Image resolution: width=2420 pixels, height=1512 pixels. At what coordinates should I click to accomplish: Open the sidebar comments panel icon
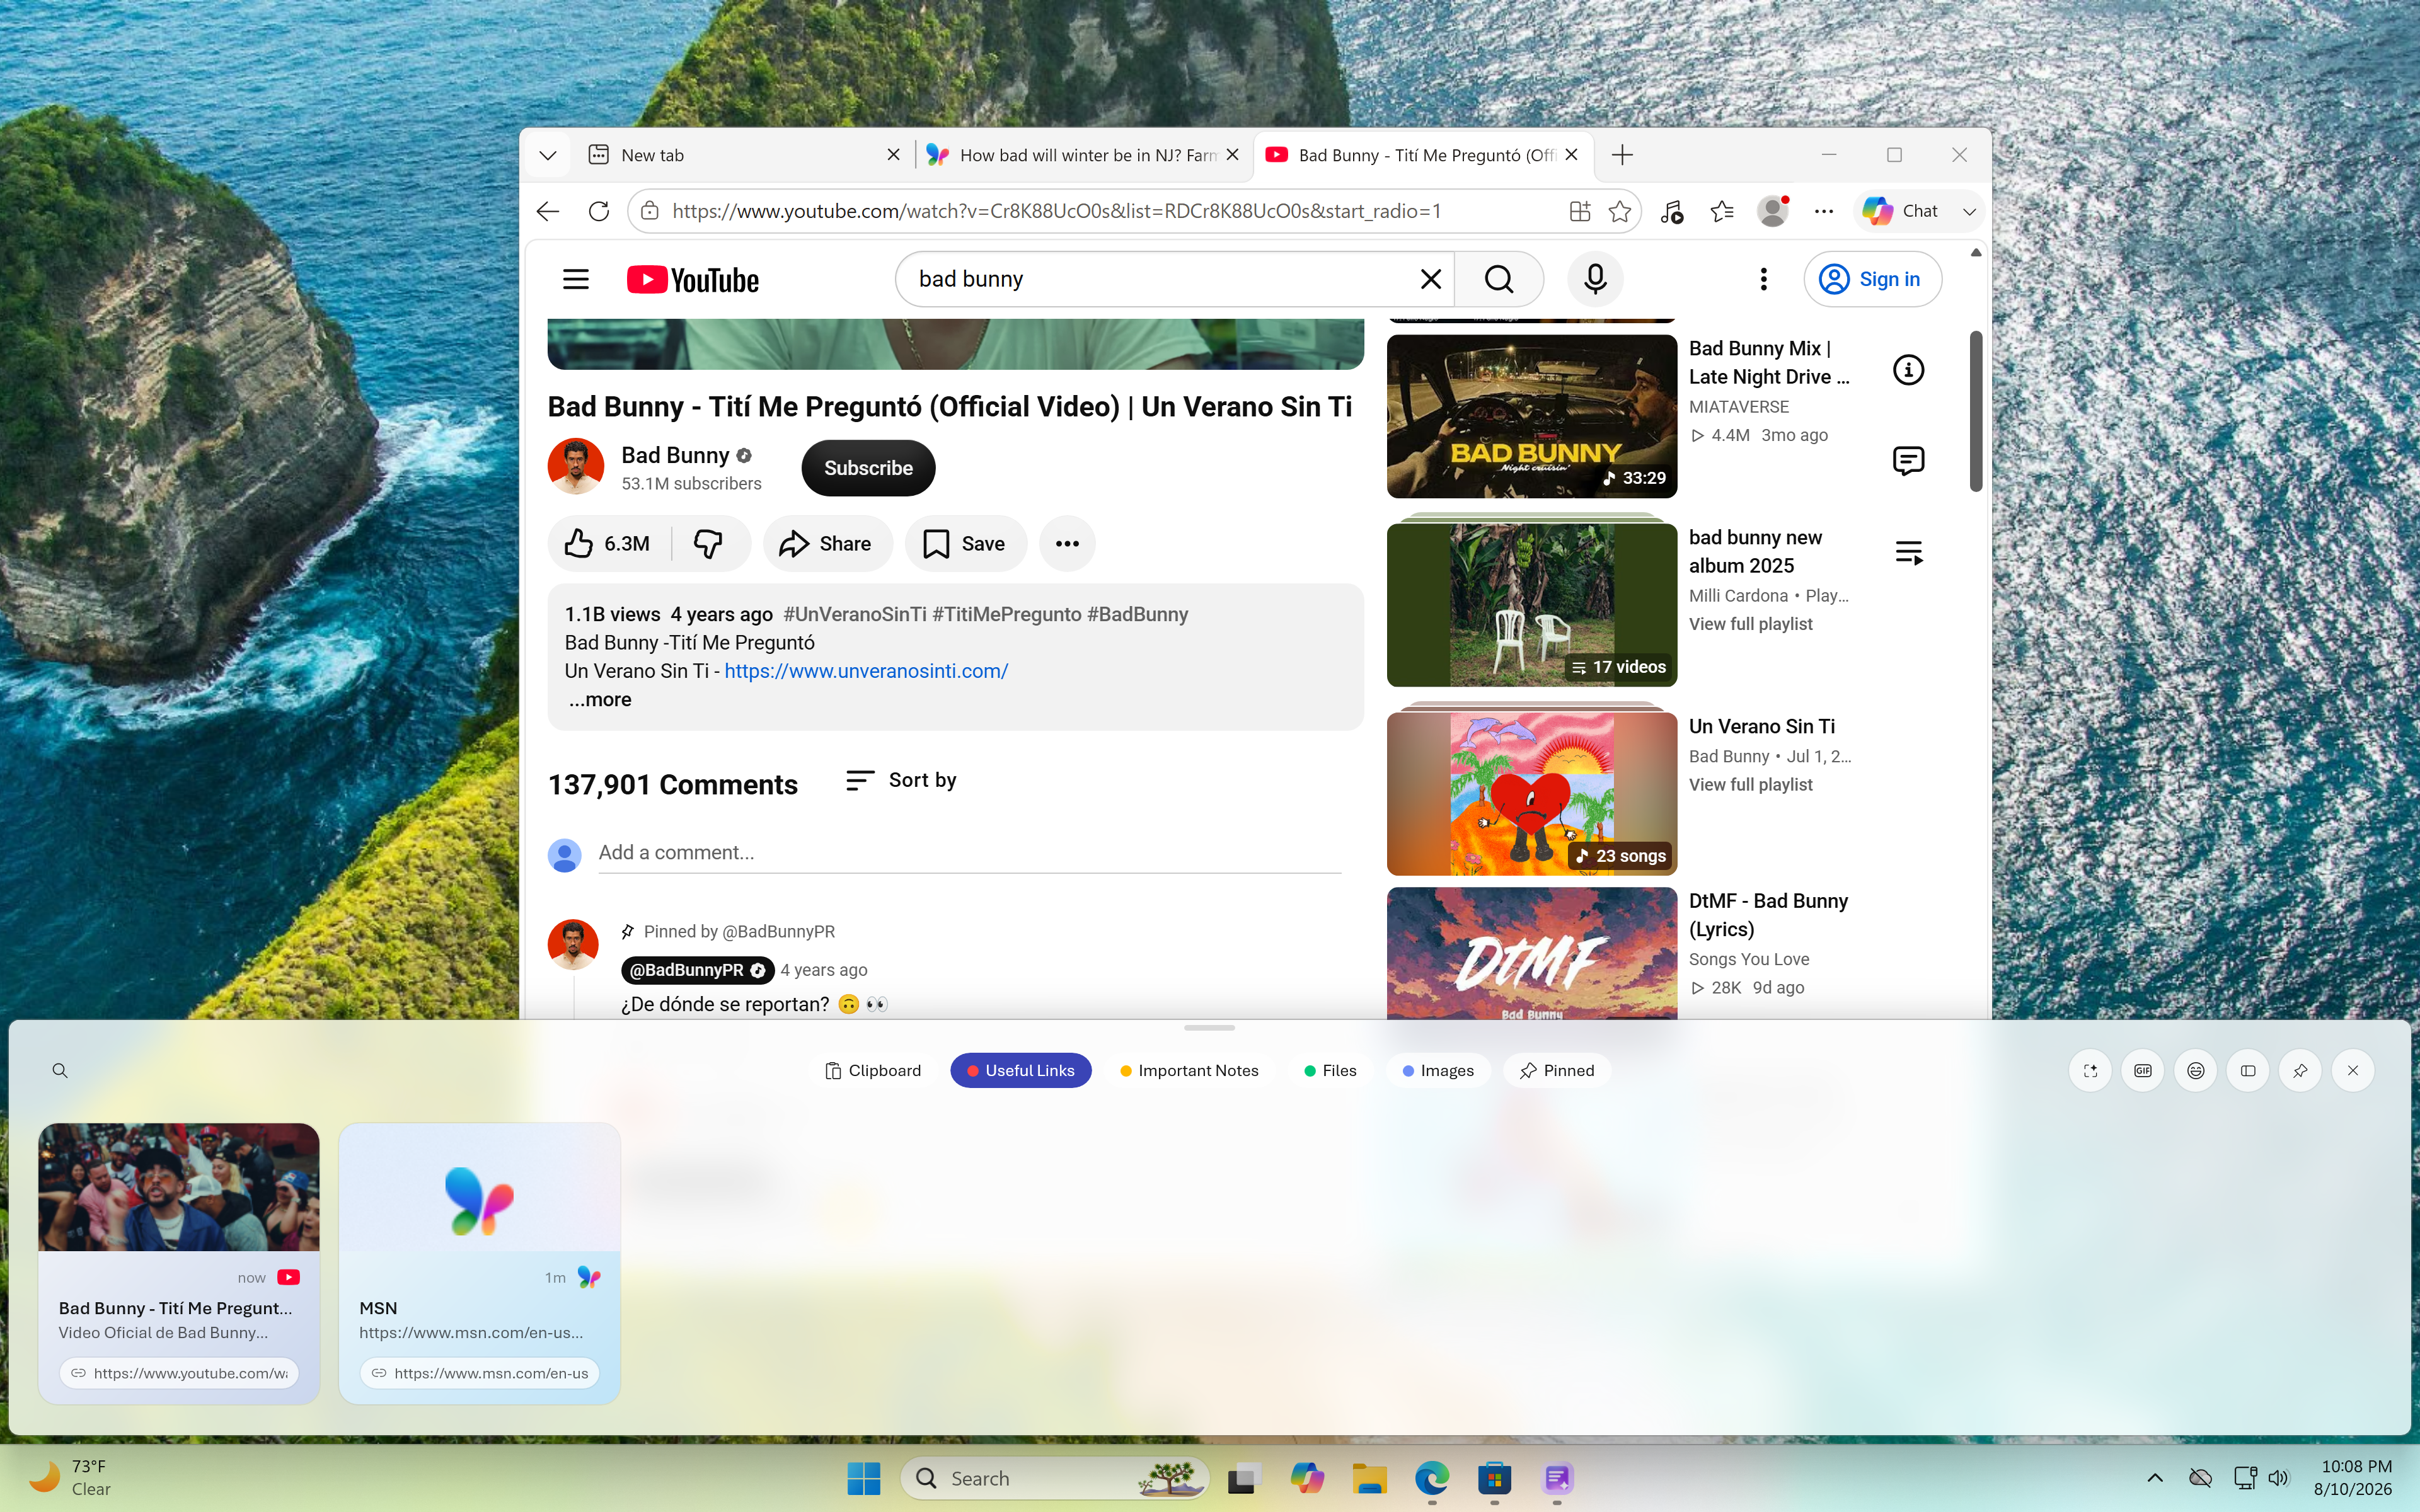click(1908, 461)
